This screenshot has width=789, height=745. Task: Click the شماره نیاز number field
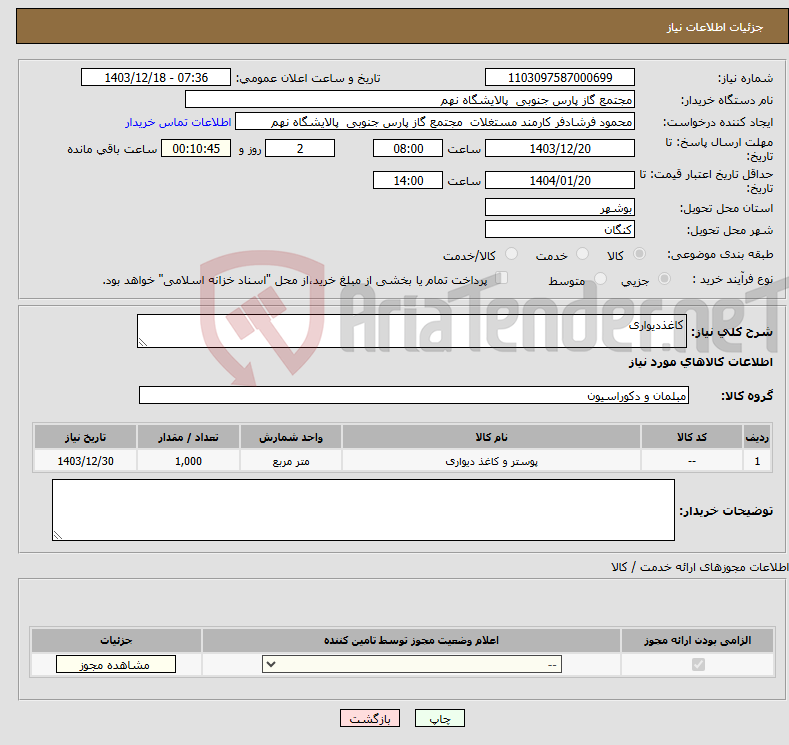point(559,78)
